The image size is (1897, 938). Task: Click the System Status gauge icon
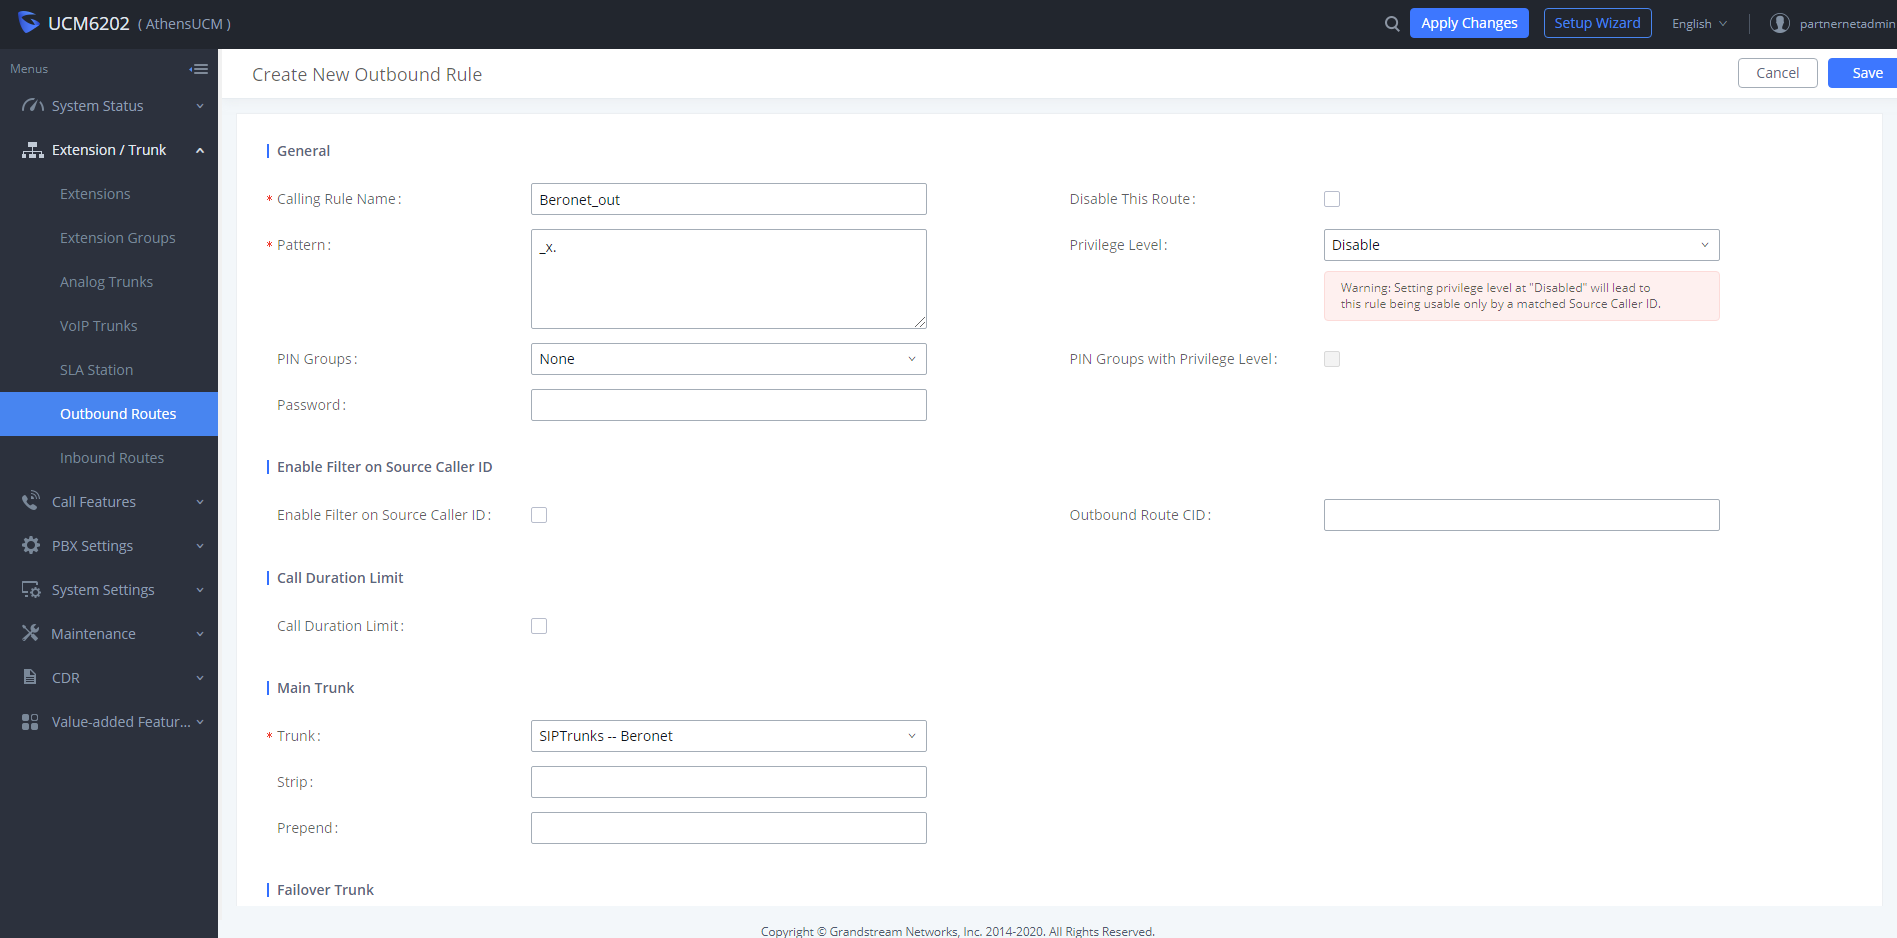click(x=32, y=106)
